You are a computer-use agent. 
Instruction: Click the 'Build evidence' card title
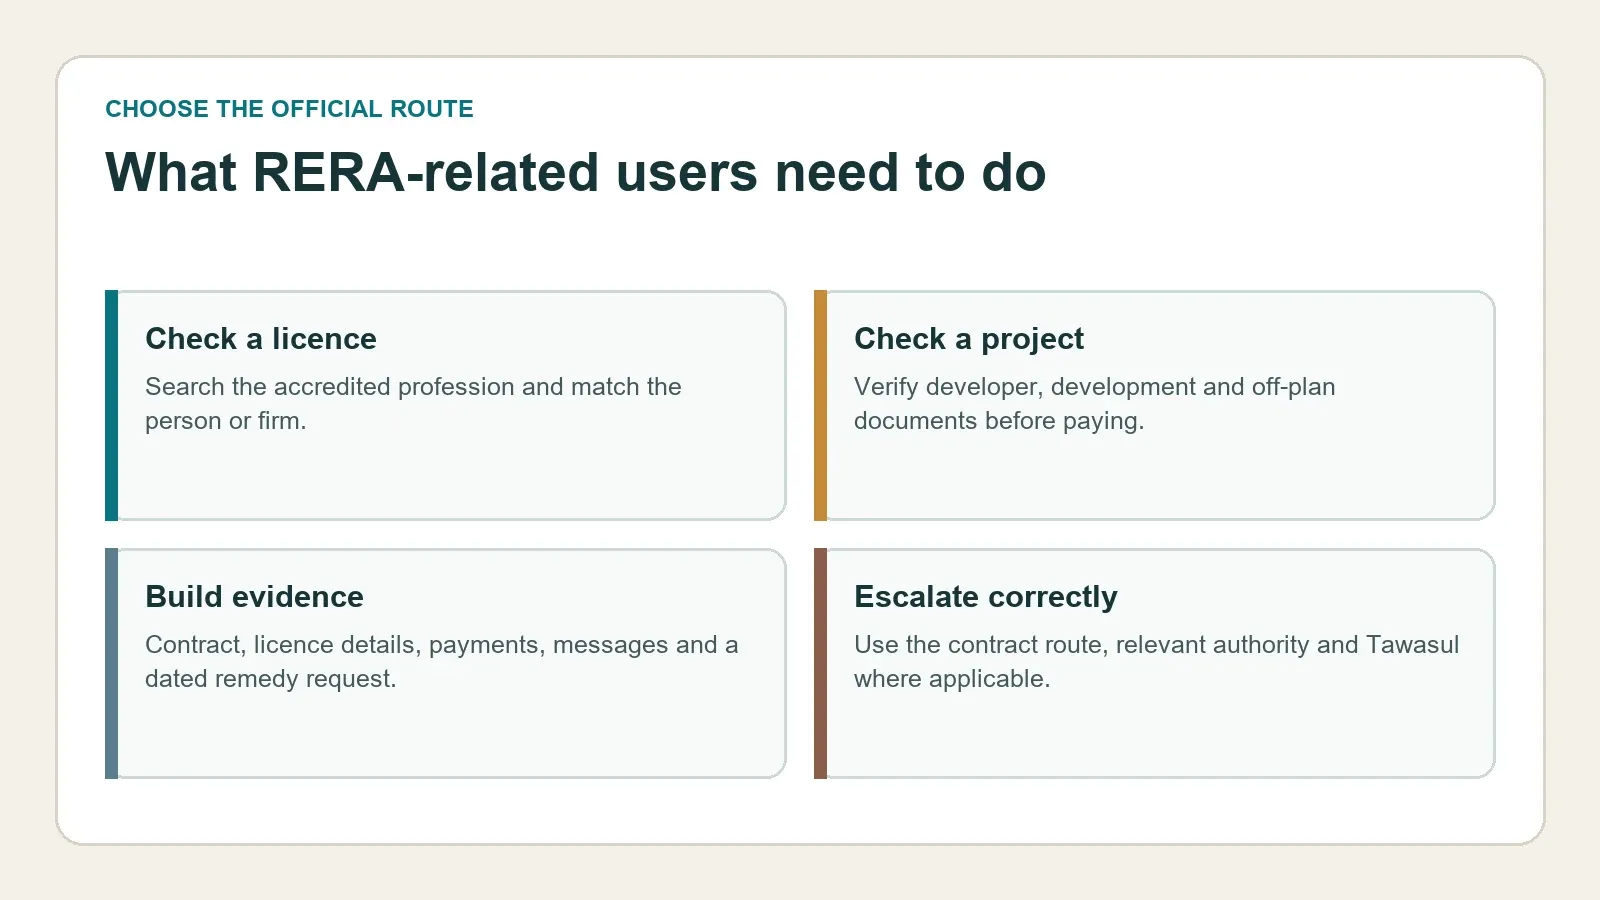[254, 597]
